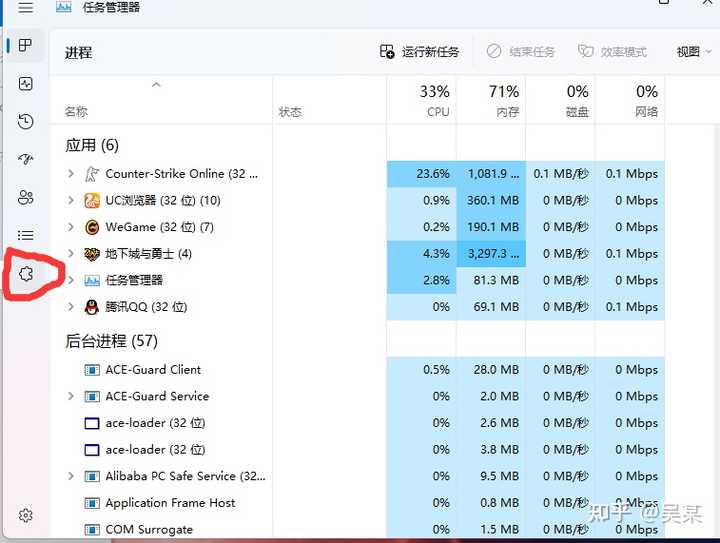Click the WeGame app icon
720x543 pixels.
click(92, 227)
